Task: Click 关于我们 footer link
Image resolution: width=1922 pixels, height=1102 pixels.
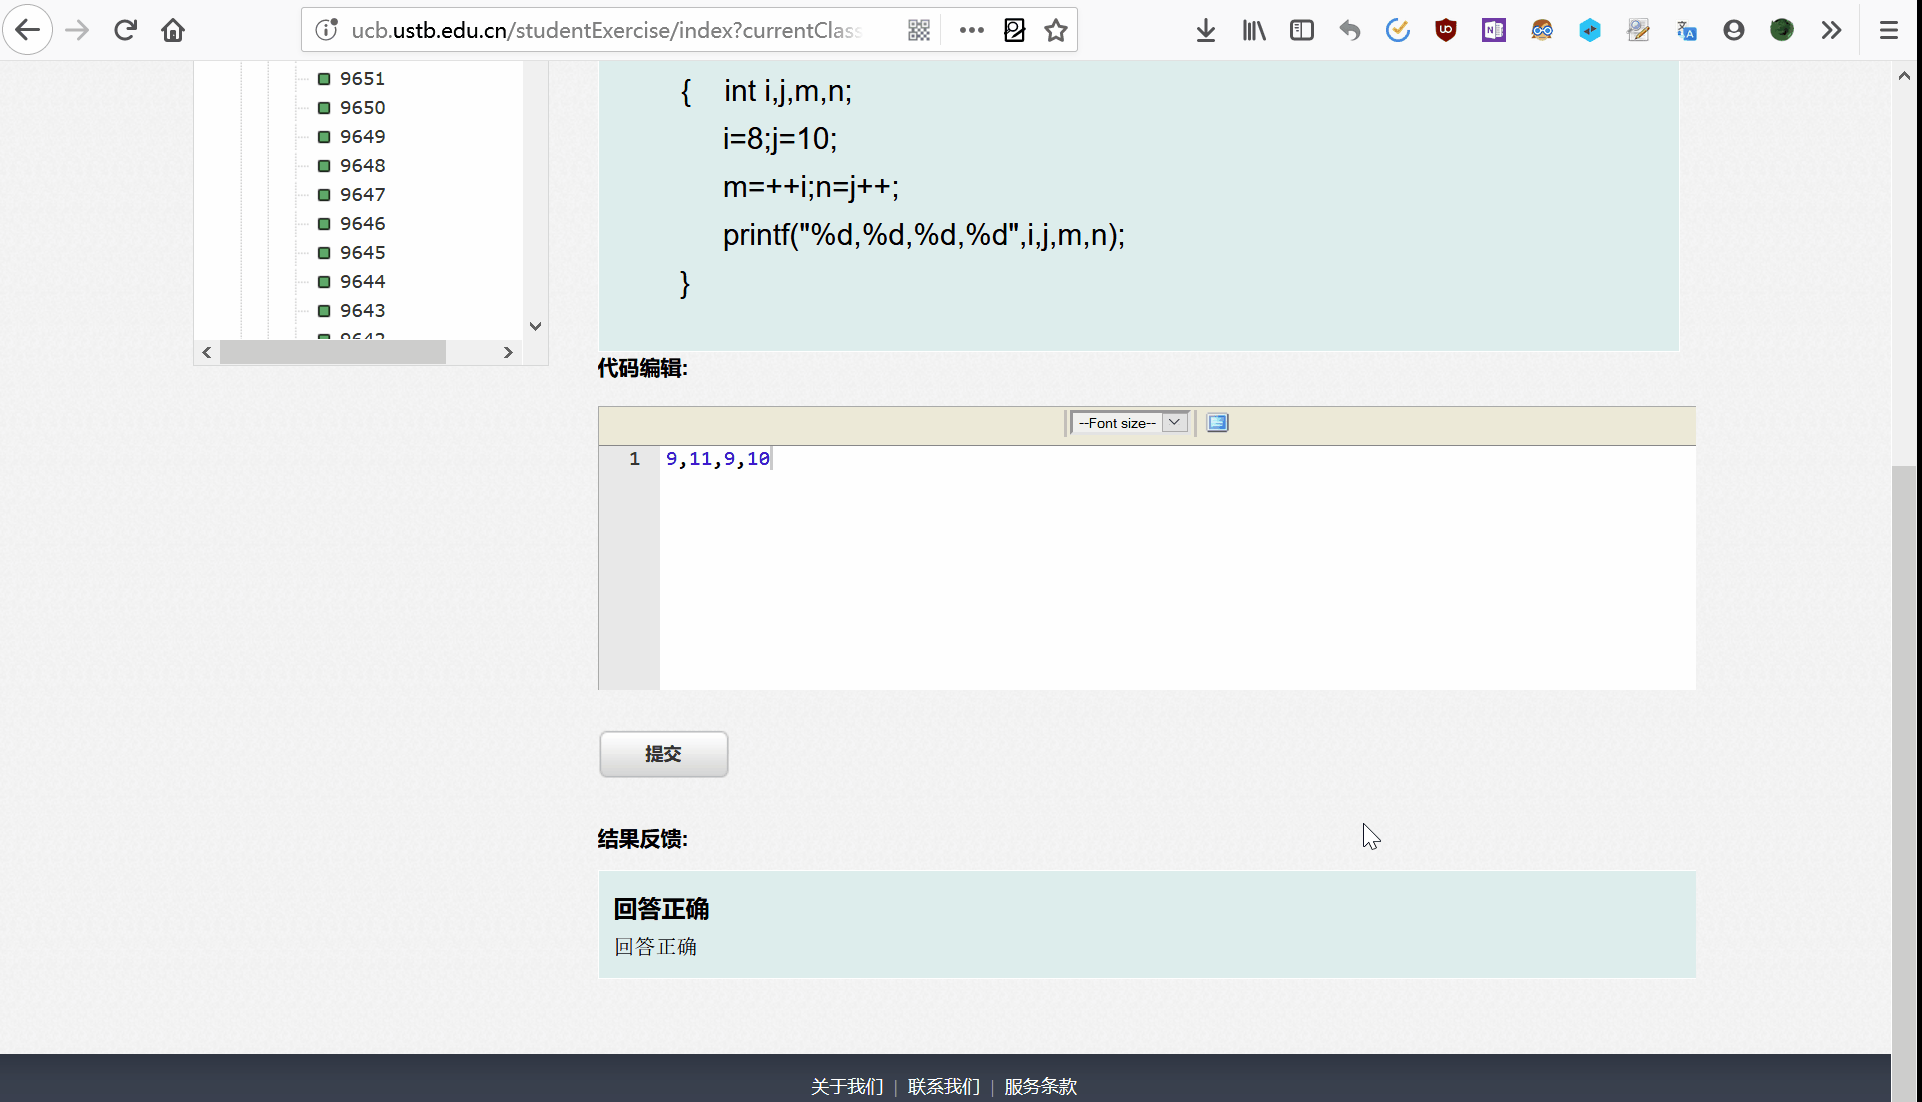Action: click(847, 1086)
